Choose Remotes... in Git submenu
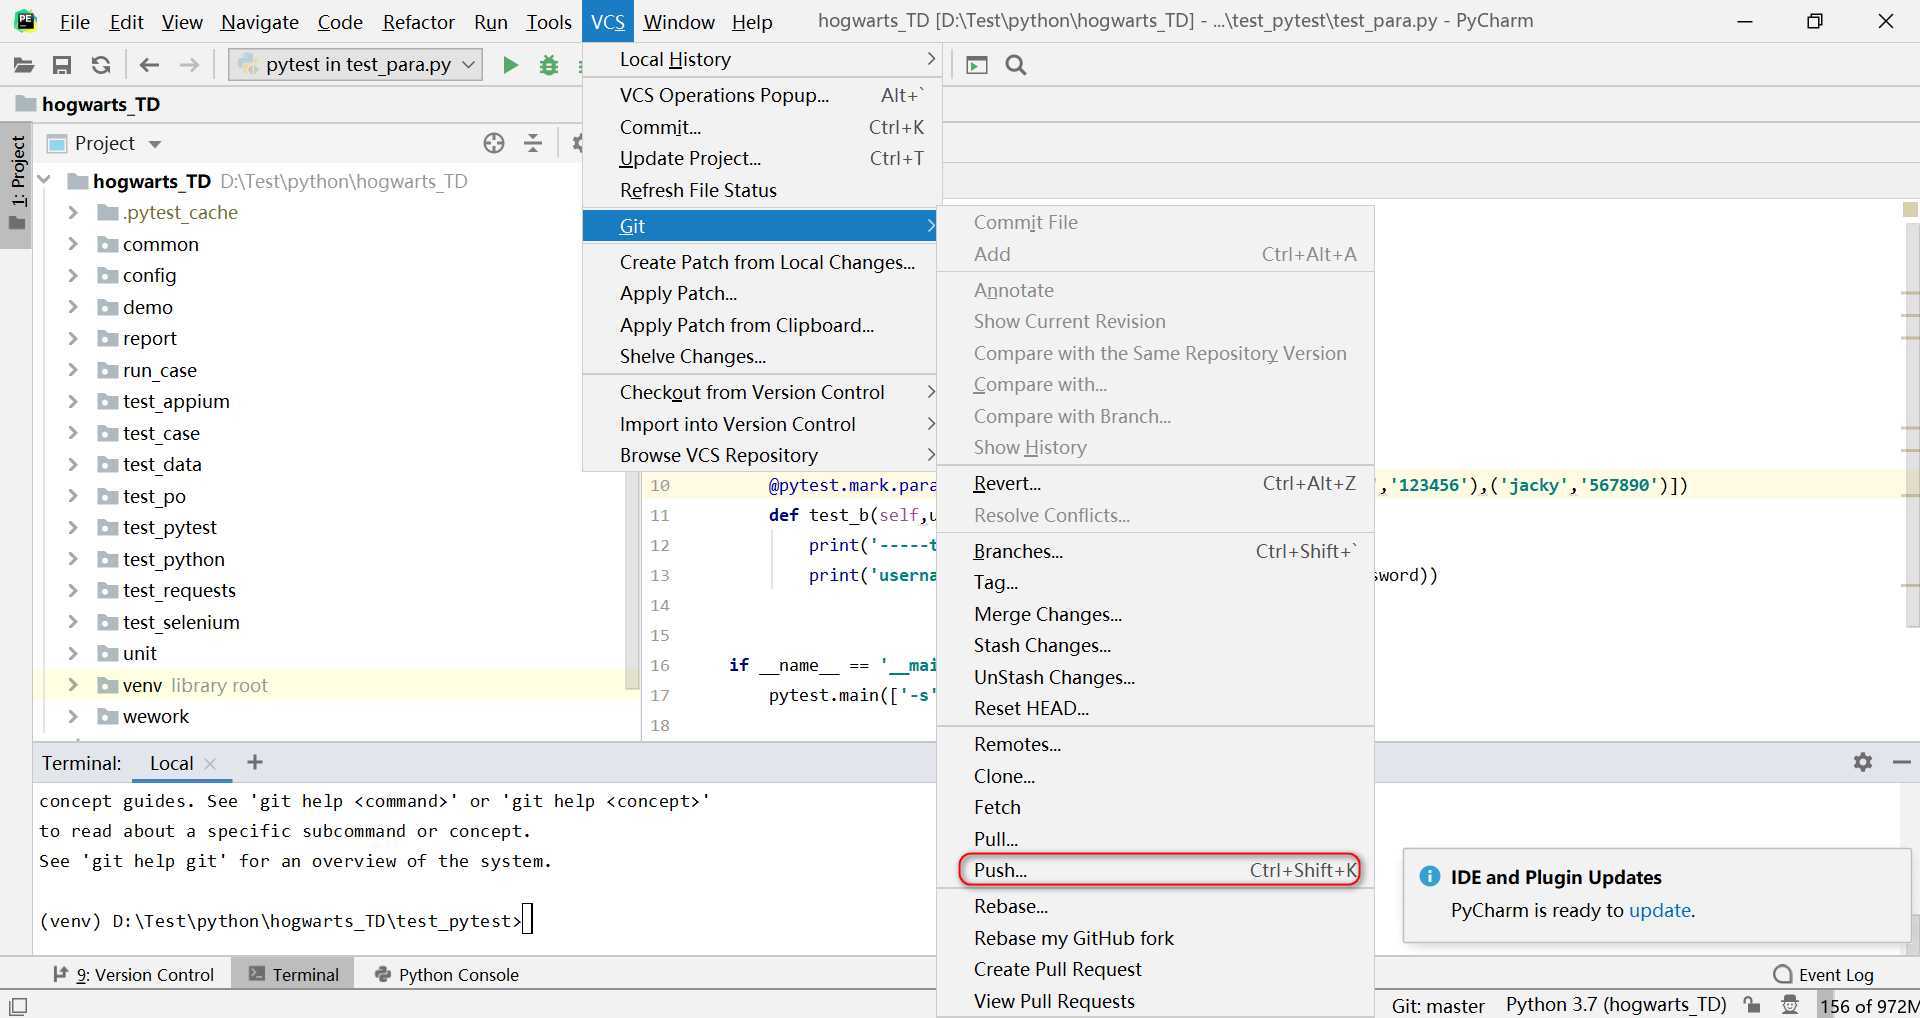 pos(1155,744)
